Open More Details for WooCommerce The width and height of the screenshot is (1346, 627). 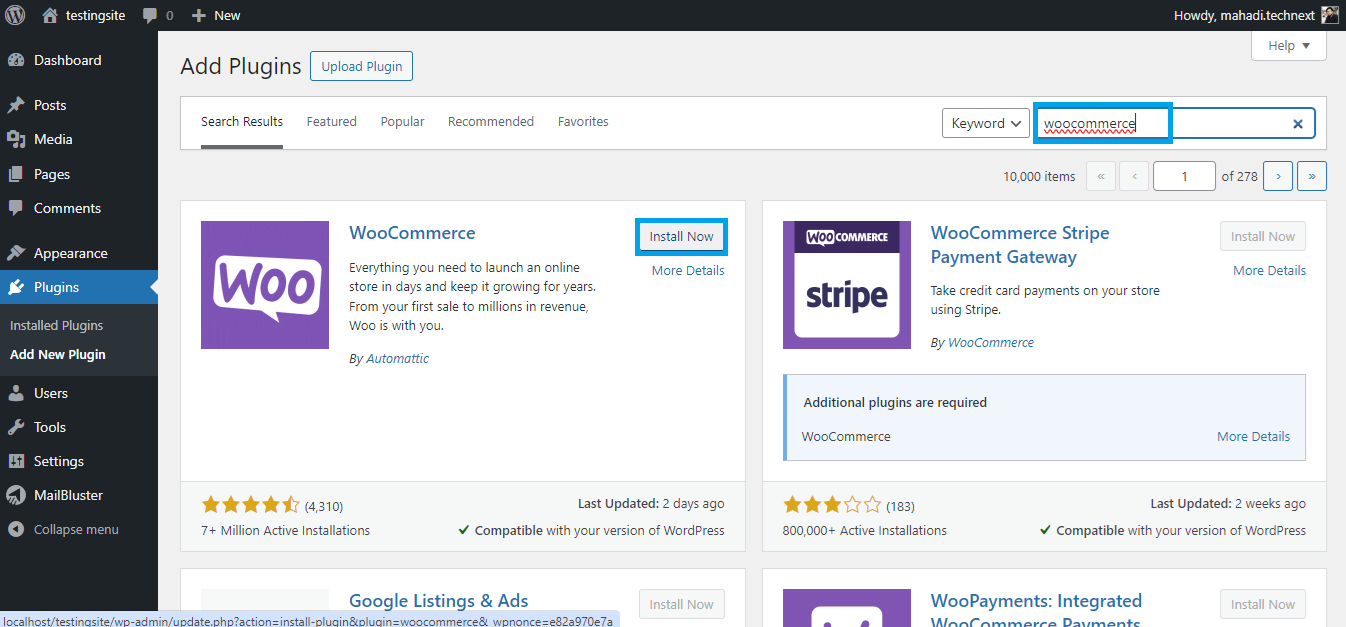coord(688,271)
